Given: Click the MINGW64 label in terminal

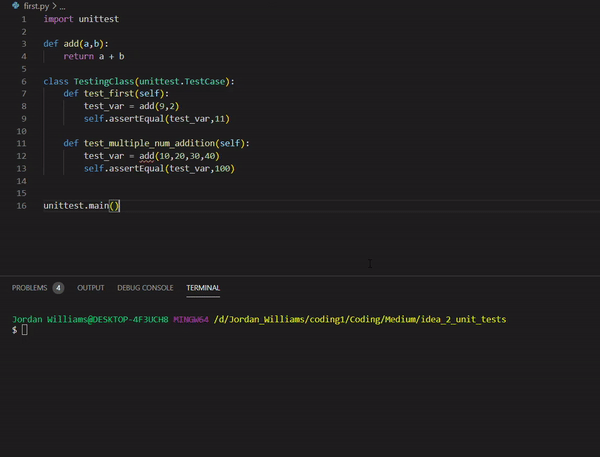Looking at the screenshot, I should pyautogui.click(x=191, y=319).
